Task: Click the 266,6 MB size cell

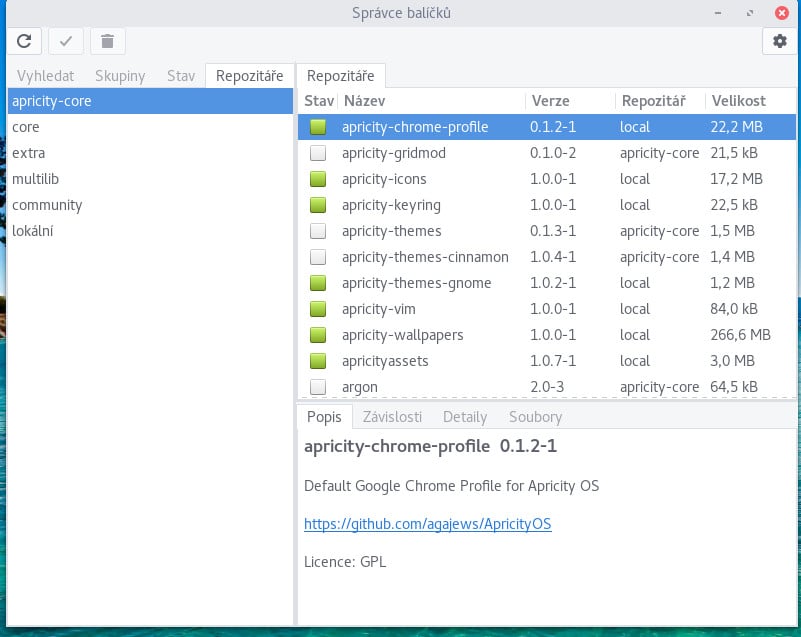Action: [740, 335]
